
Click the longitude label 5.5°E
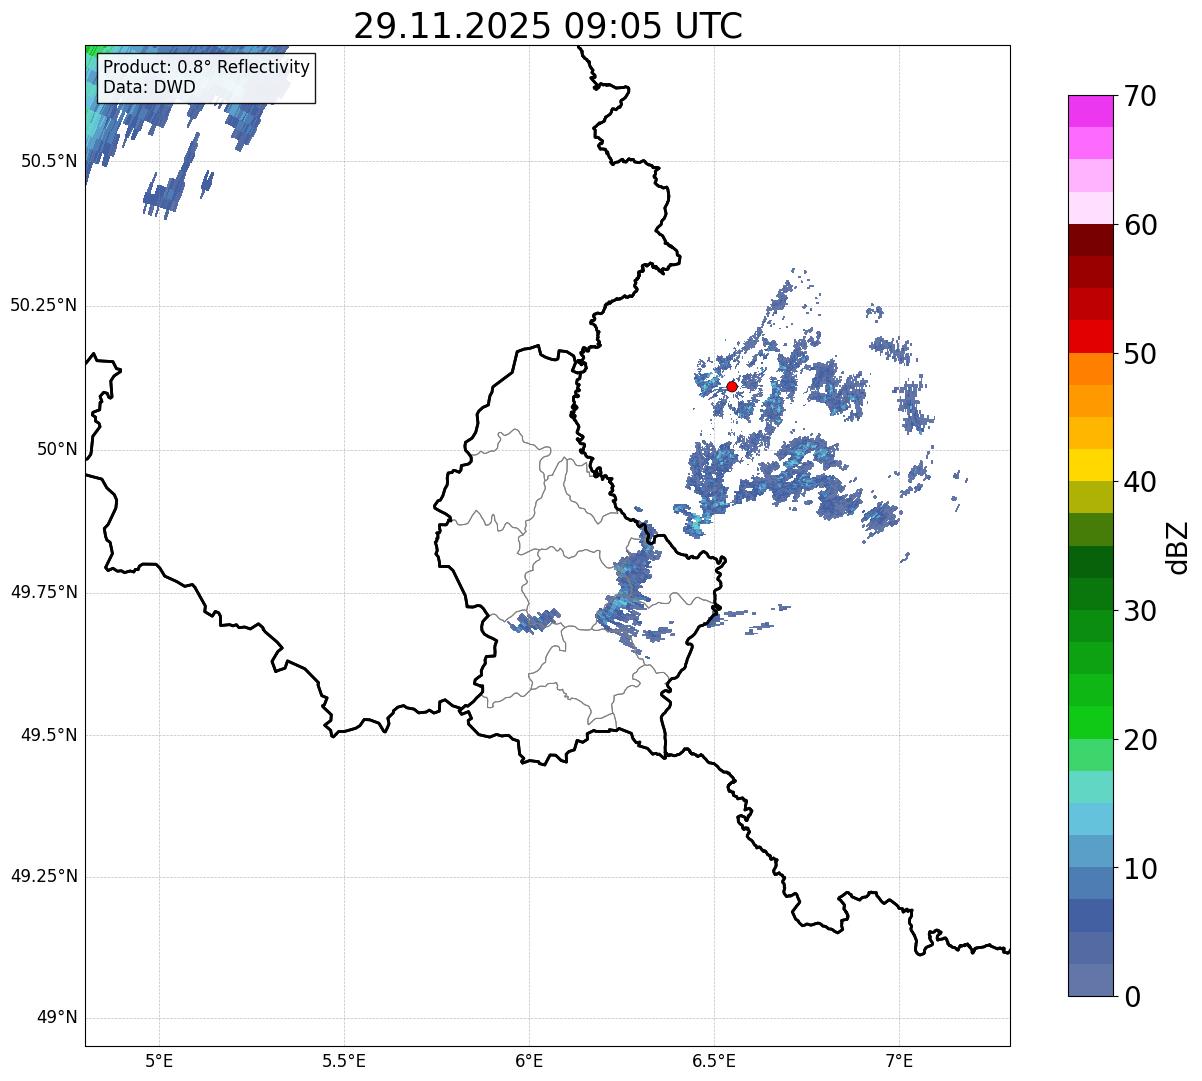pyautogui.click(x=344, y=1061)
